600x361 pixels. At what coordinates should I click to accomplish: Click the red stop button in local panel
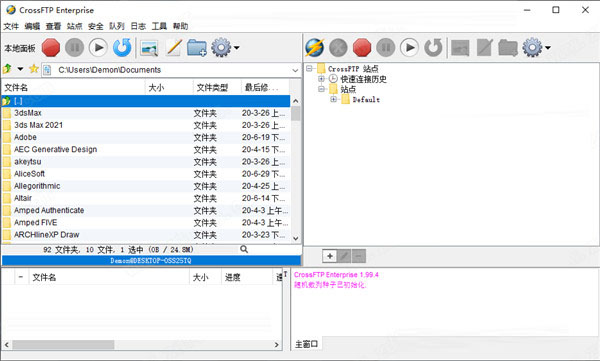pos(51,48)
